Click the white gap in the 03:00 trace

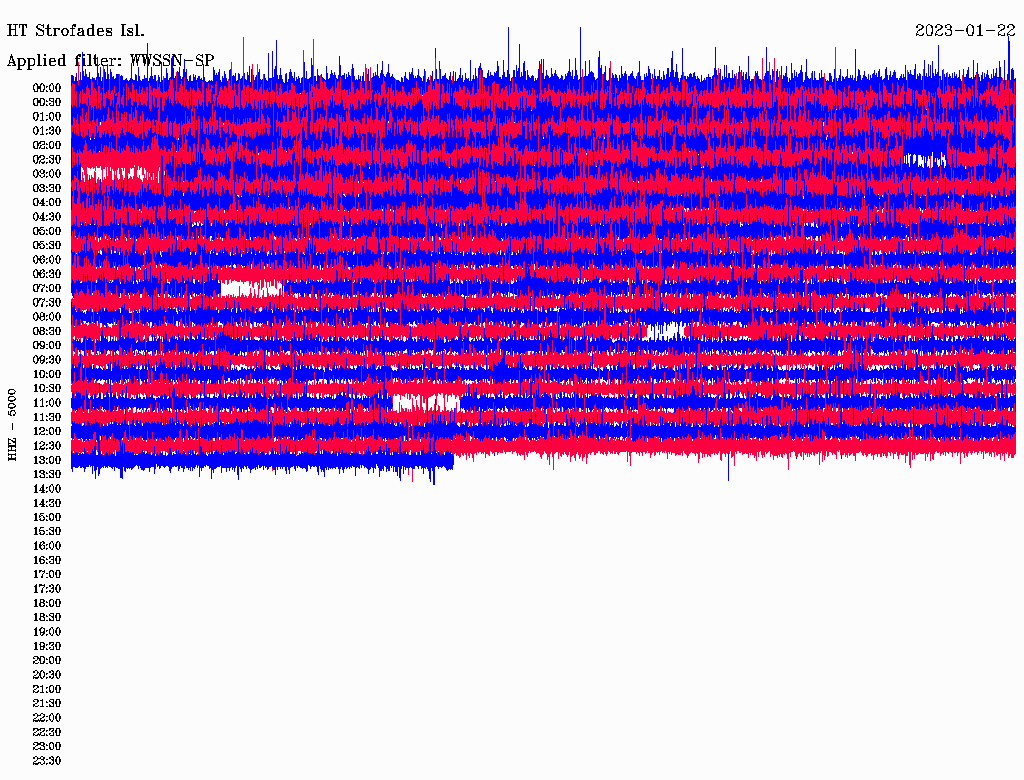[120, 173]
